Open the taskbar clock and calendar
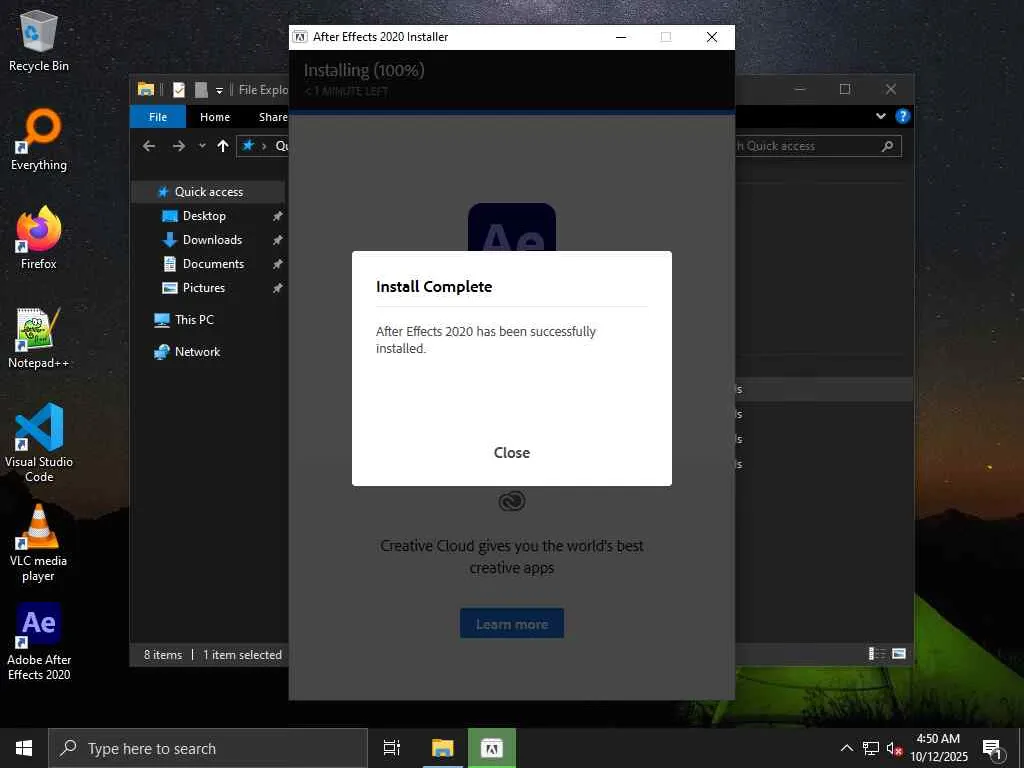This screenshot has height=768, width=1024. 938,748
